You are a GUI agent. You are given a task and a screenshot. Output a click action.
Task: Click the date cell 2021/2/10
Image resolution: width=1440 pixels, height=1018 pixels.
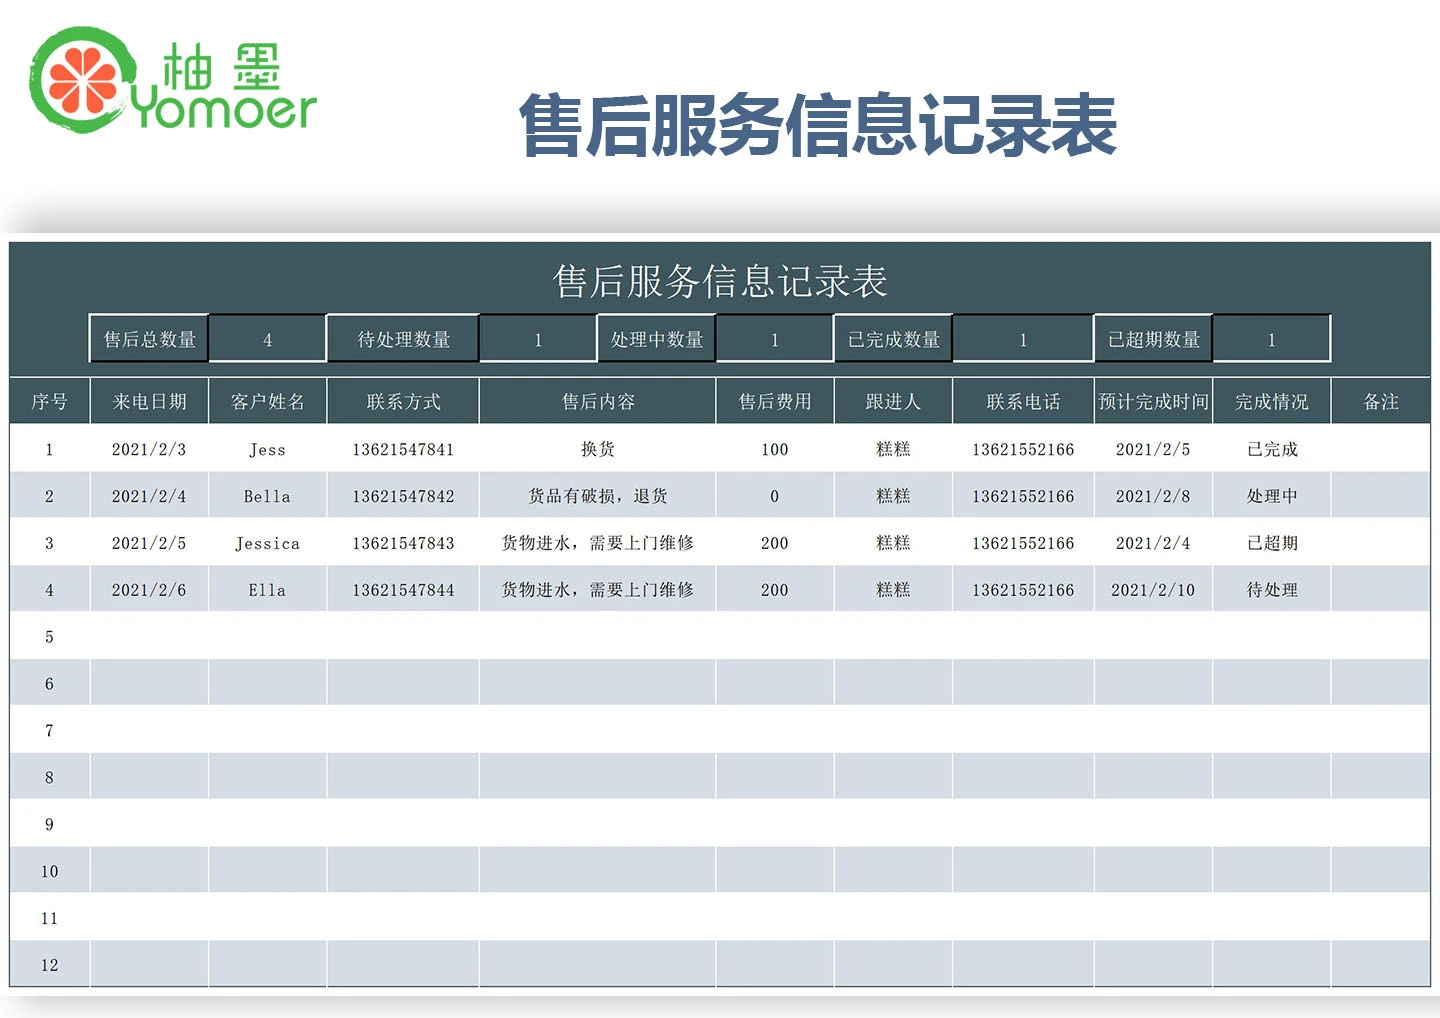click(x=1152, y=590)
